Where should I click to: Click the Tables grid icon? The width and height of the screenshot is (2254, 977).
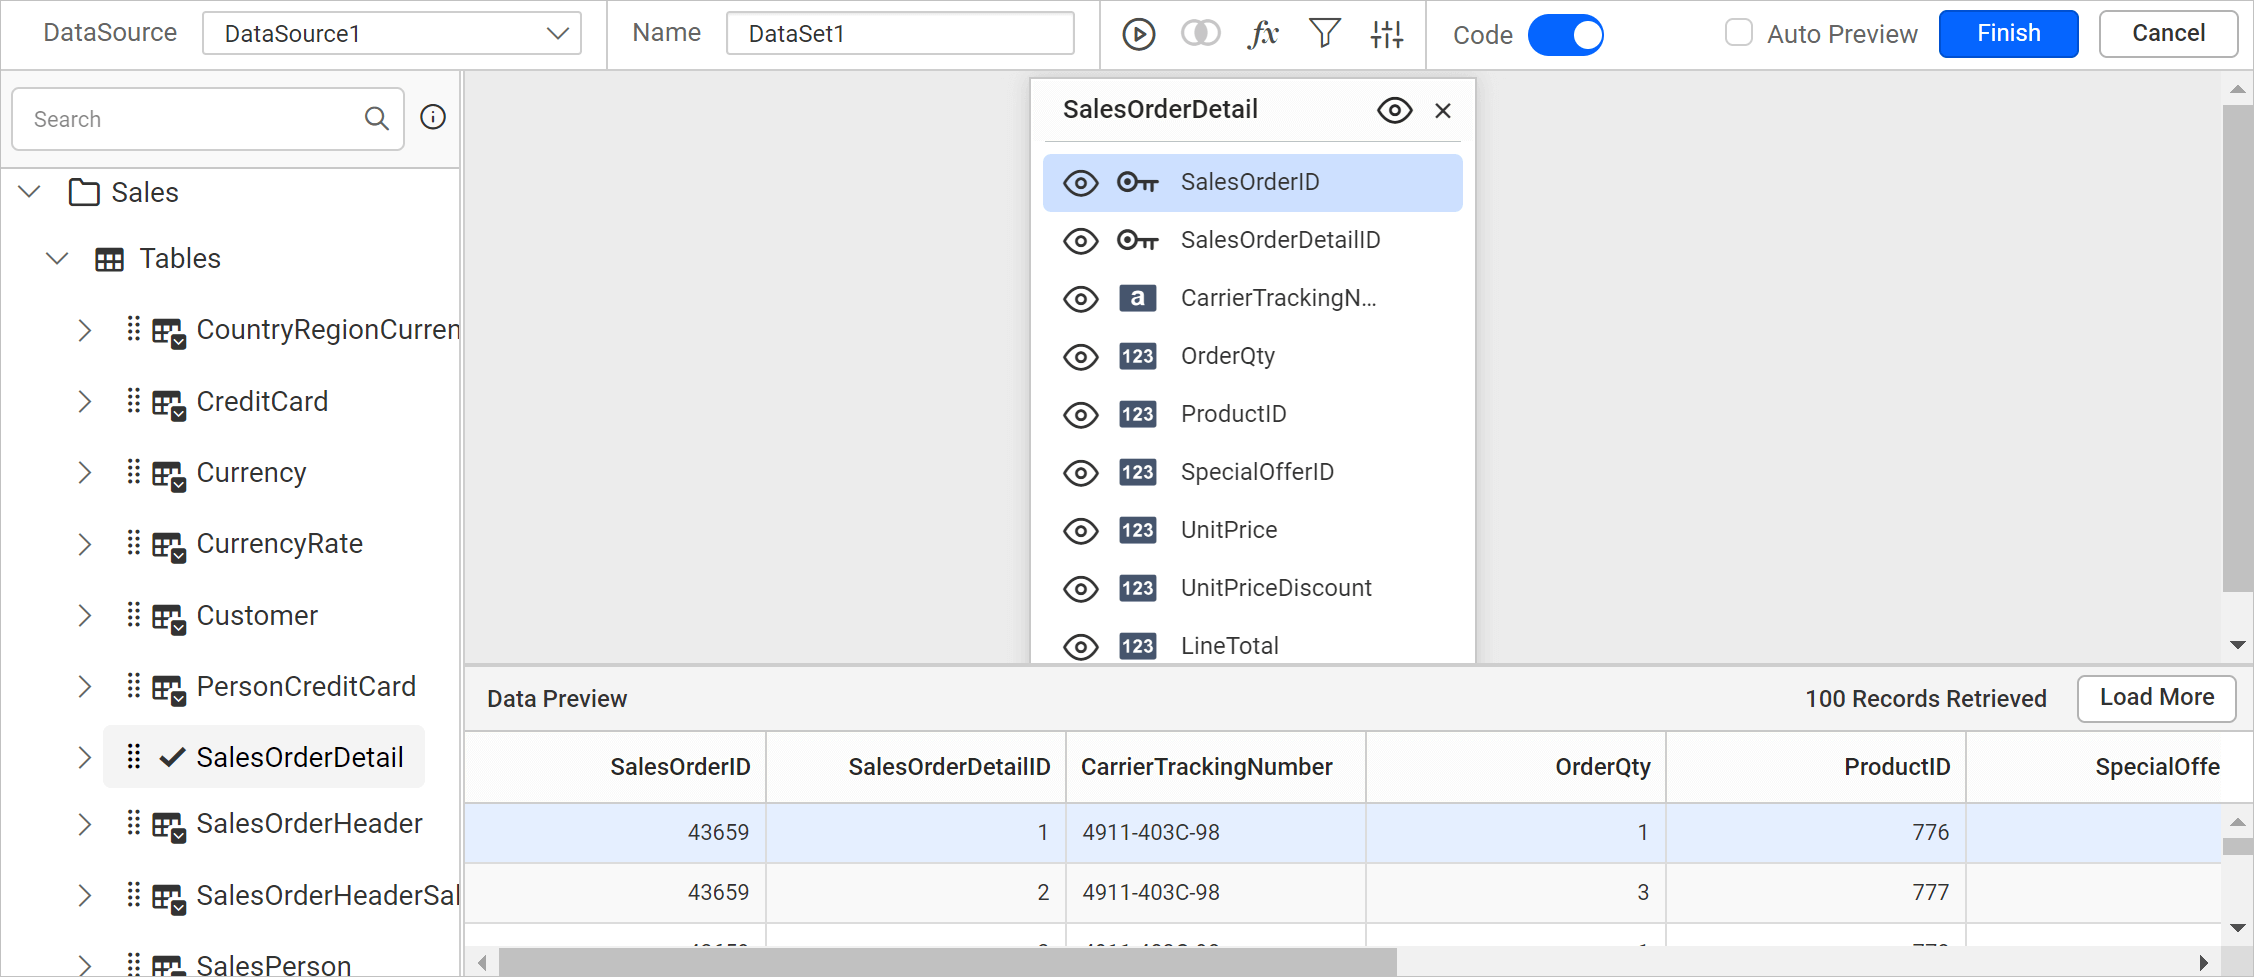pyautogui.click(x=109, y=259)
